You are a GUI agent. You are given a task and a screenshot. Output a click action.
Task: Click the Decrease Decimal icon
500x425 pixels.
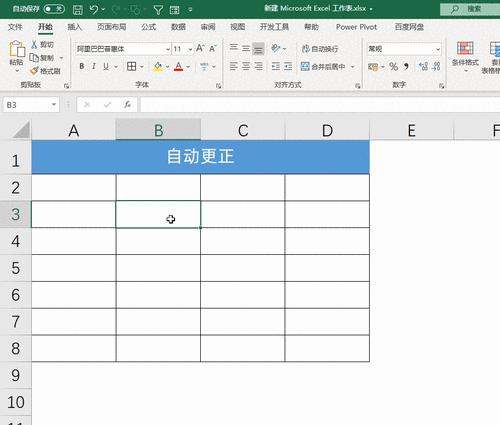pos(436,66)
